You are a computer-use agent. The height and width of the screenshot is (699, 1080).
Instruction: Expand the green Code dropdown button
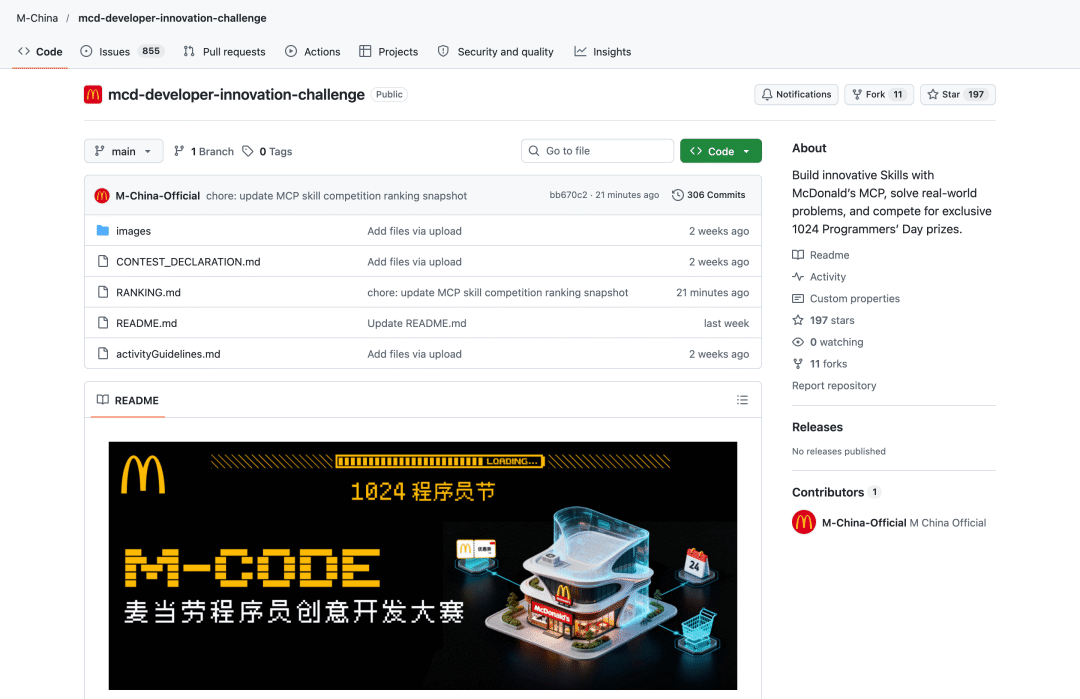tap(720, 151)
